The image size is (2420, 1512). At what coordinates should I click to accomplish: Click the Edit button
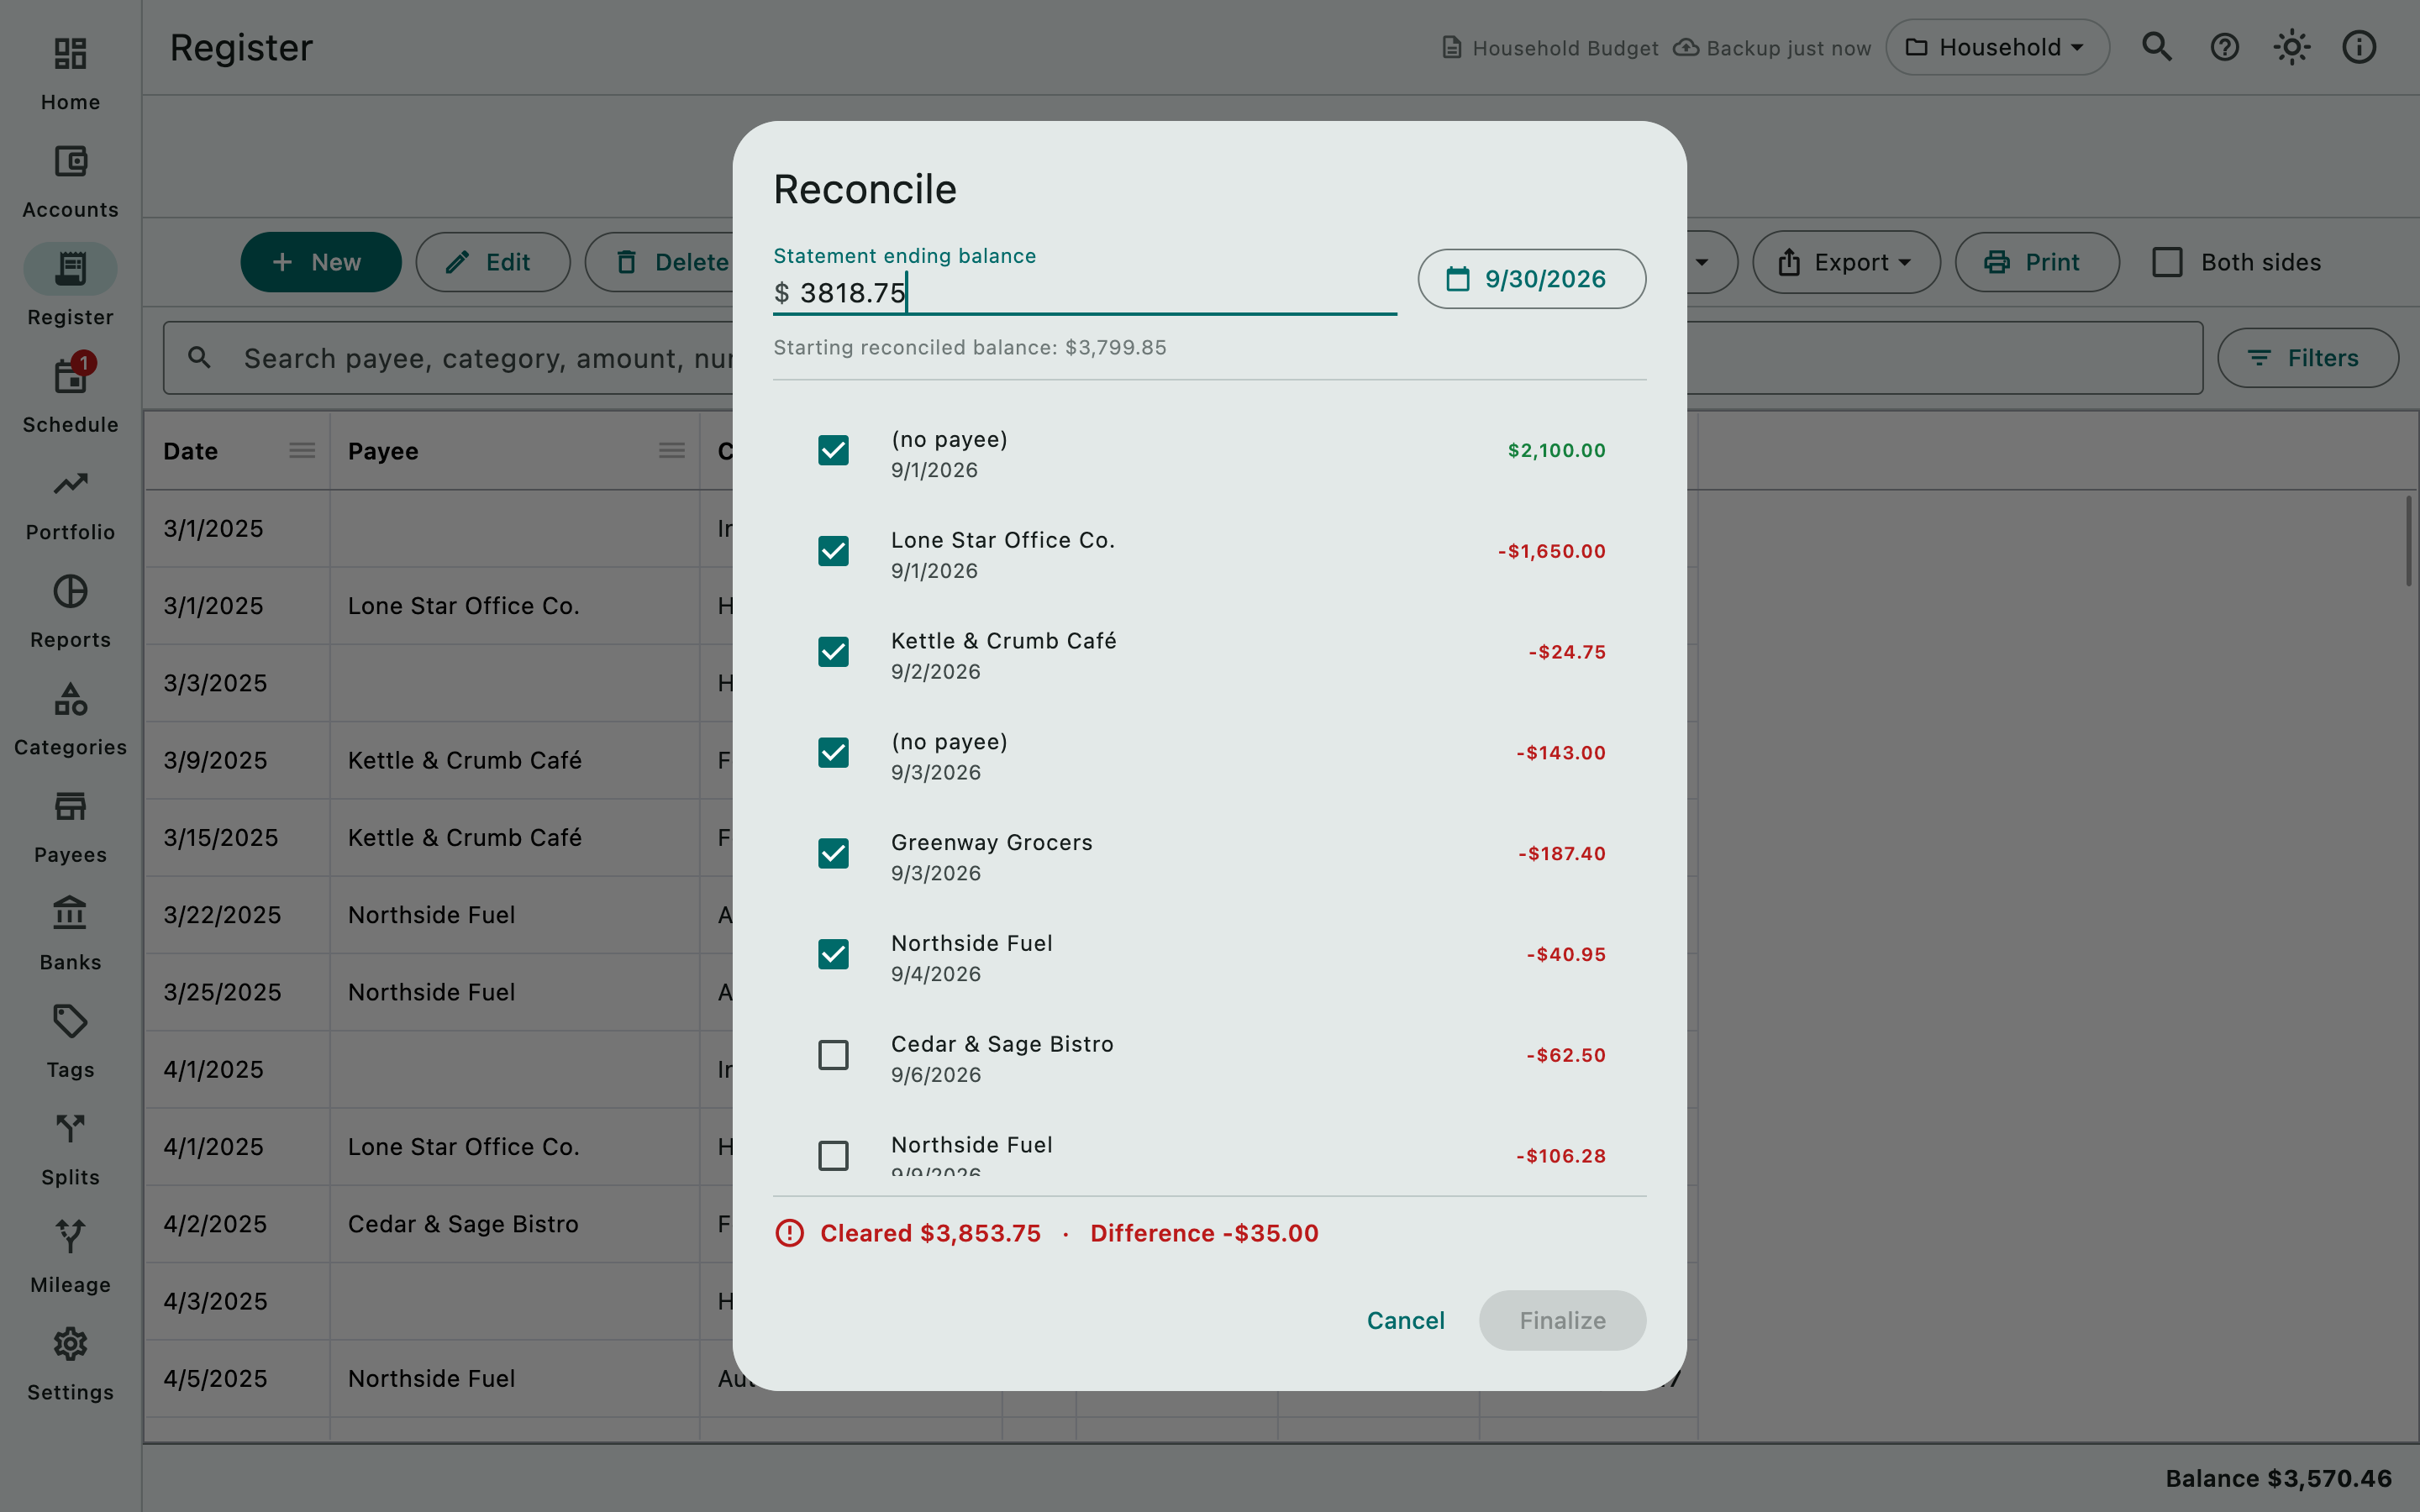pos(493,262)
